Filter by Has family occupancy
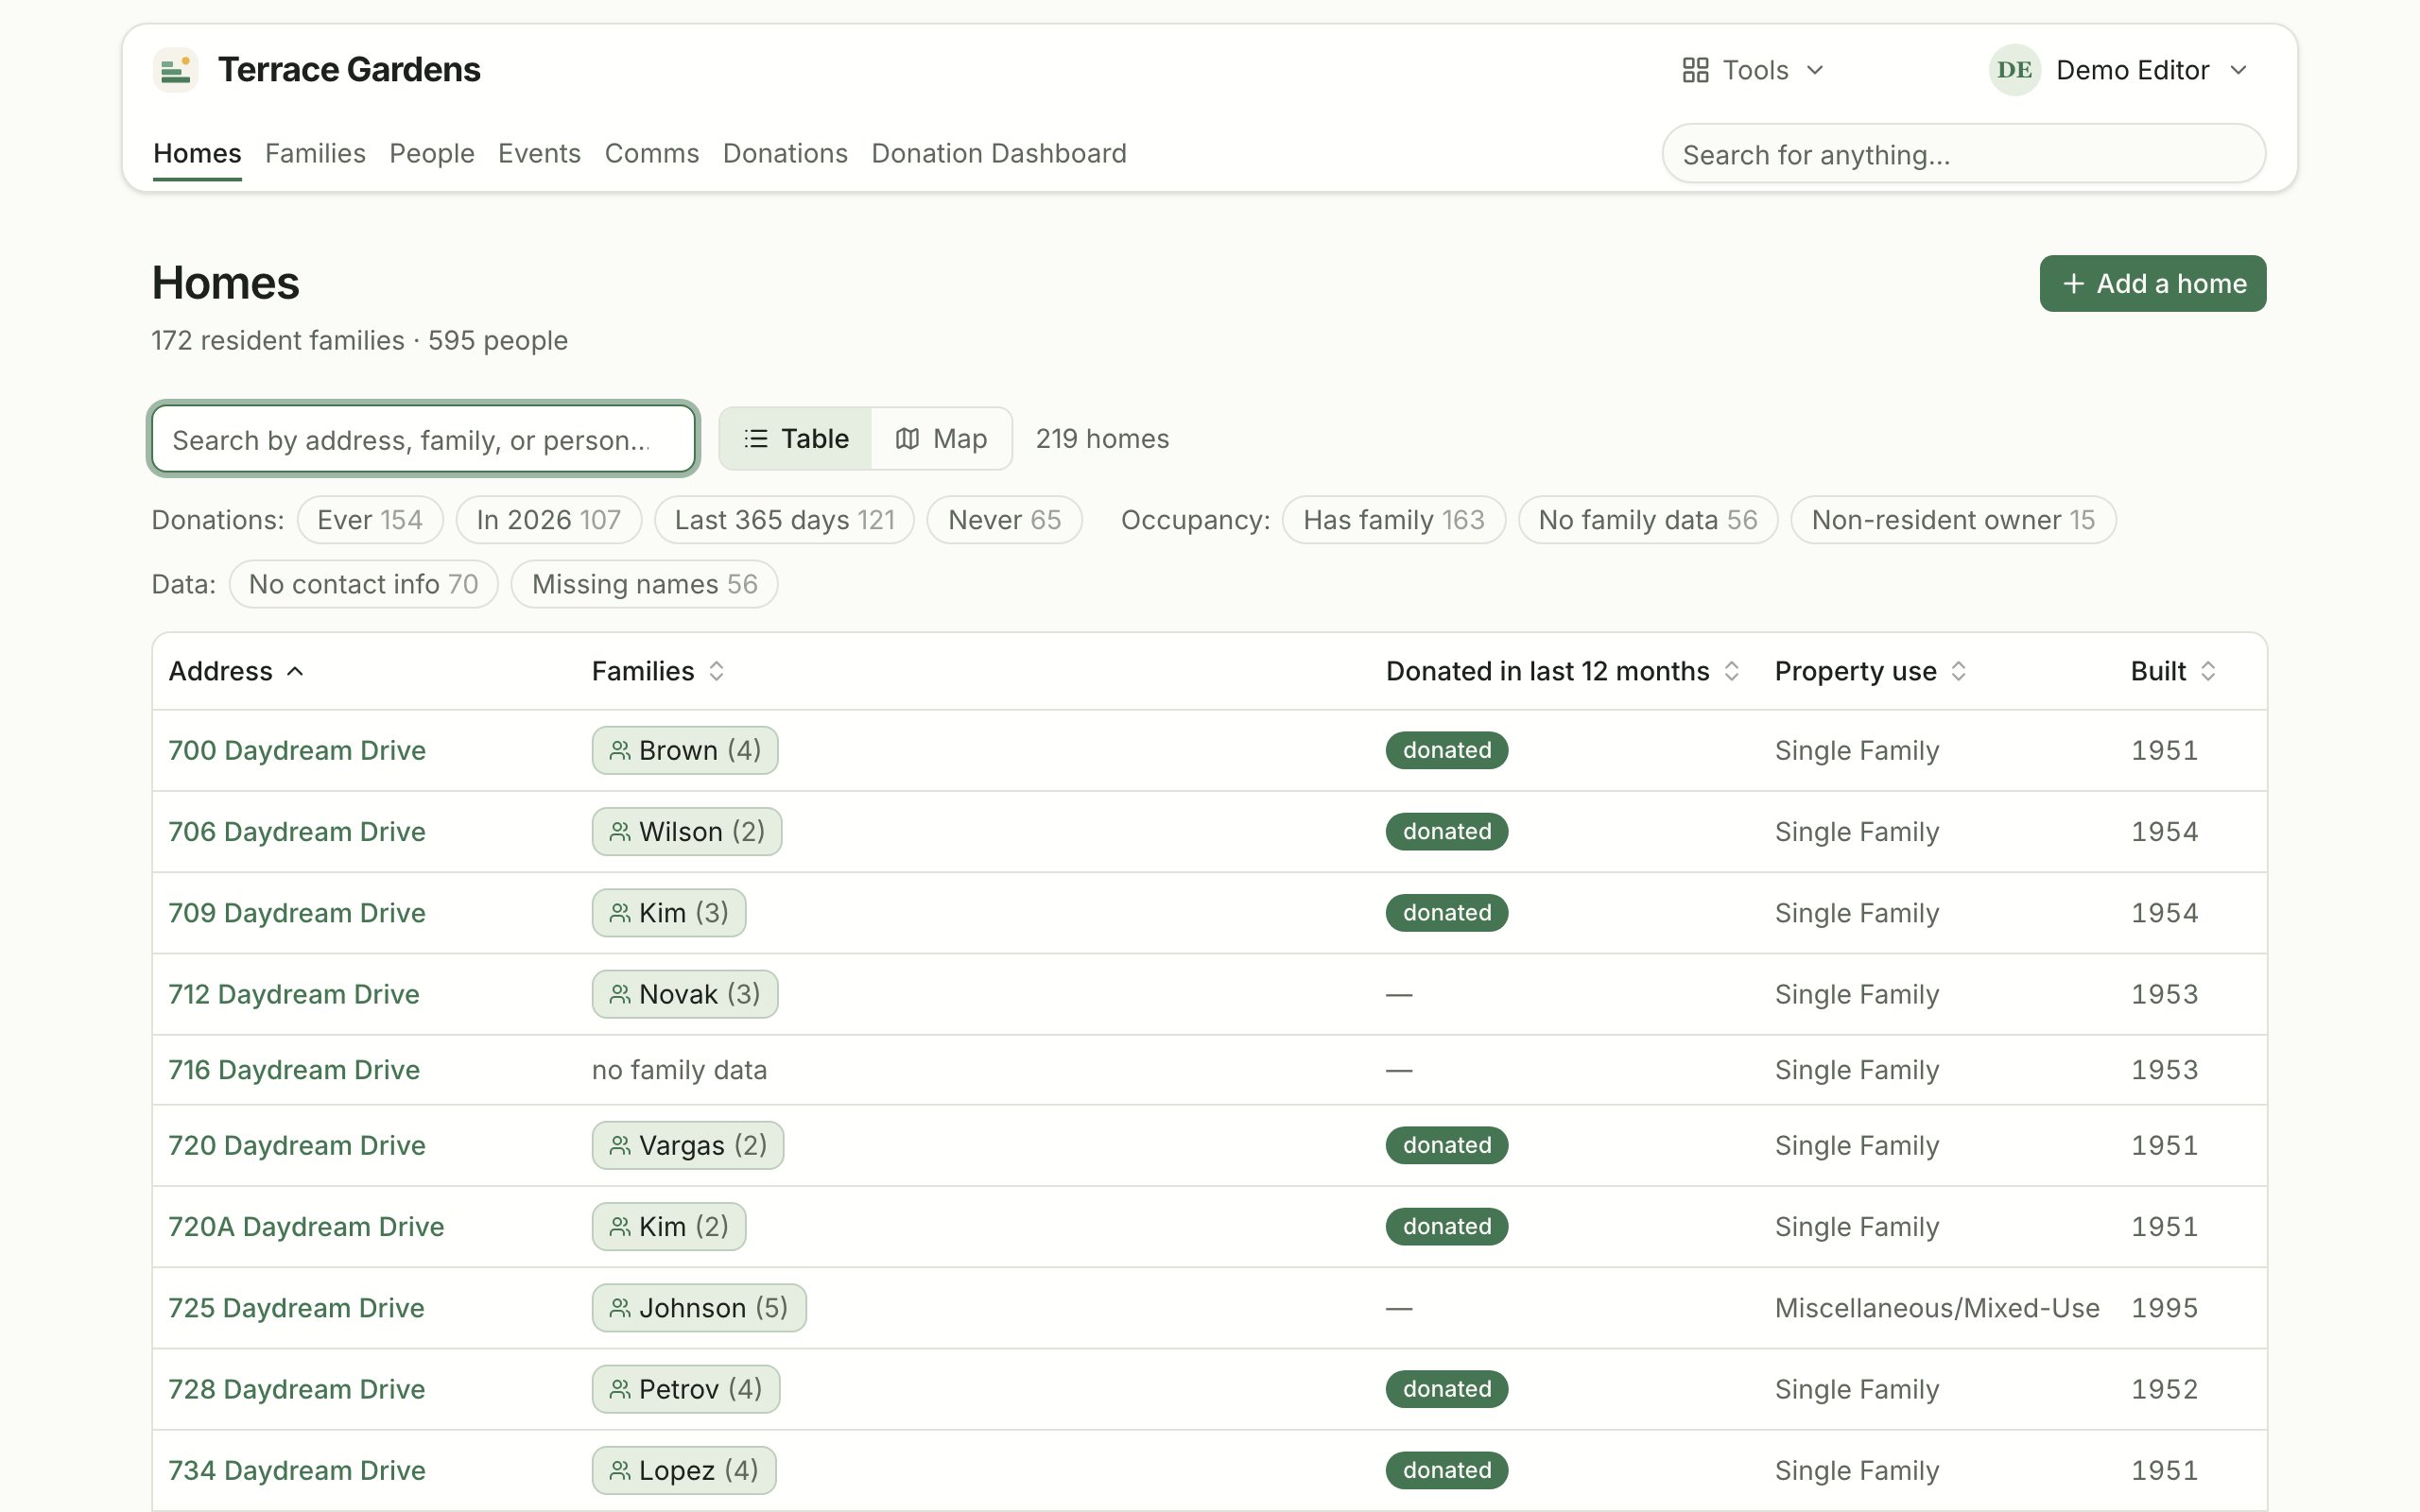2420x1512 pixels. pyautogui.click(x=1393, y=520)
